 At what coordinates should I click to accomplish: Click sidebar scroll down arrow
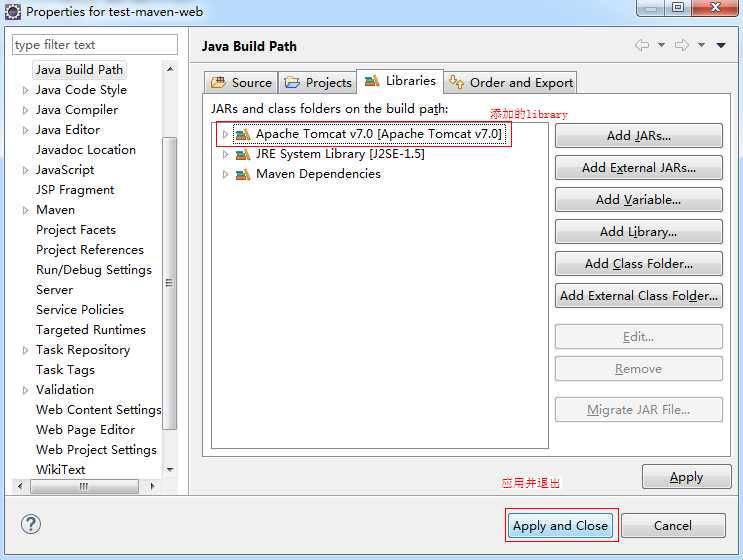click(170, 470)
